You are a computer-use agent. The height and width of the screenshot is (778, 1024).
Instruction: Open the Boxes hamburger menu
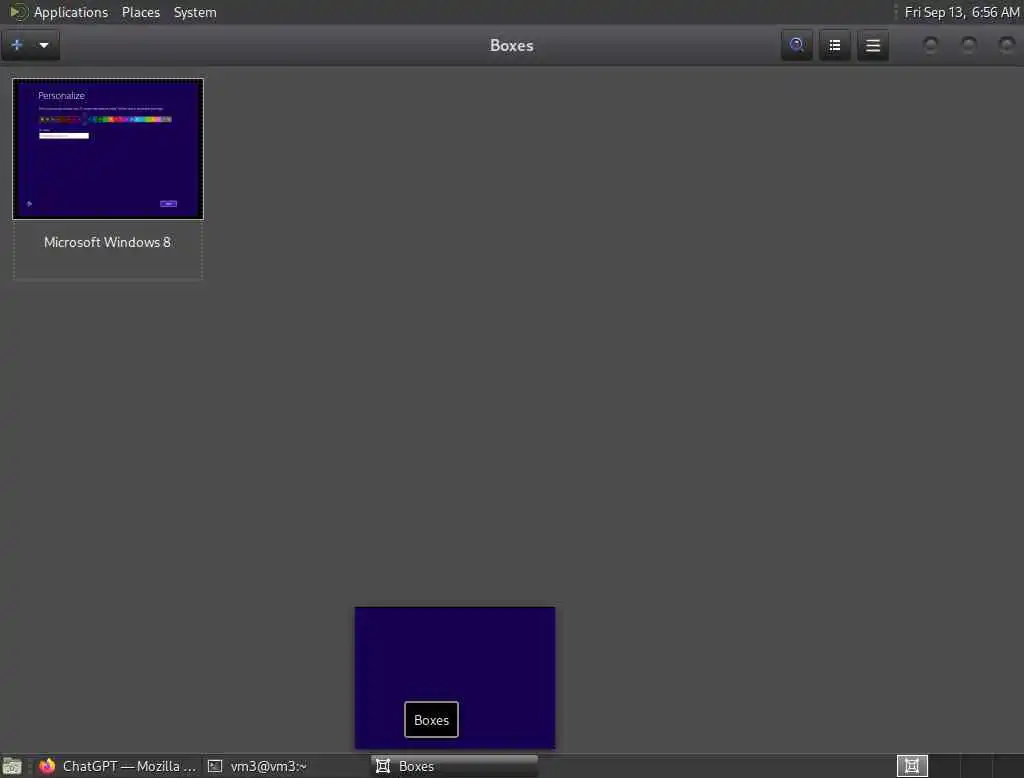click(873, 45)
